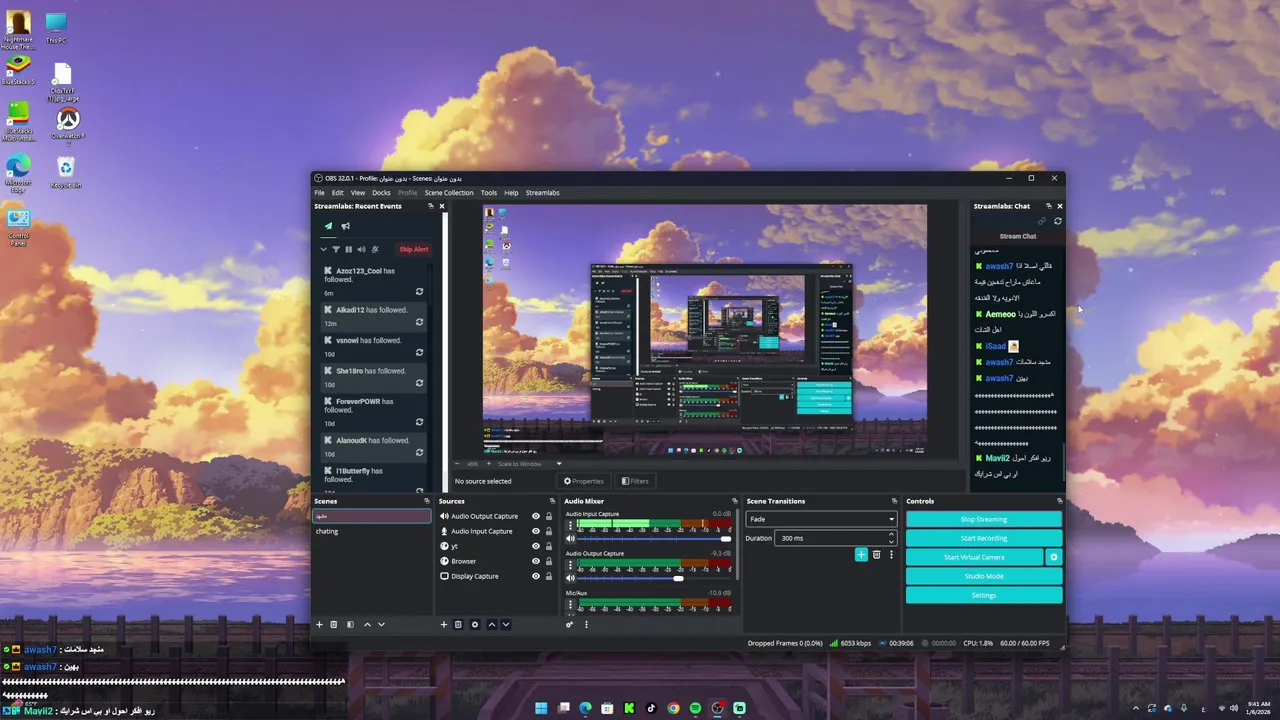This screenshot has width=1280, height=720.
Task: Open Tools menu in OBS
Action: tap(489, 193)
